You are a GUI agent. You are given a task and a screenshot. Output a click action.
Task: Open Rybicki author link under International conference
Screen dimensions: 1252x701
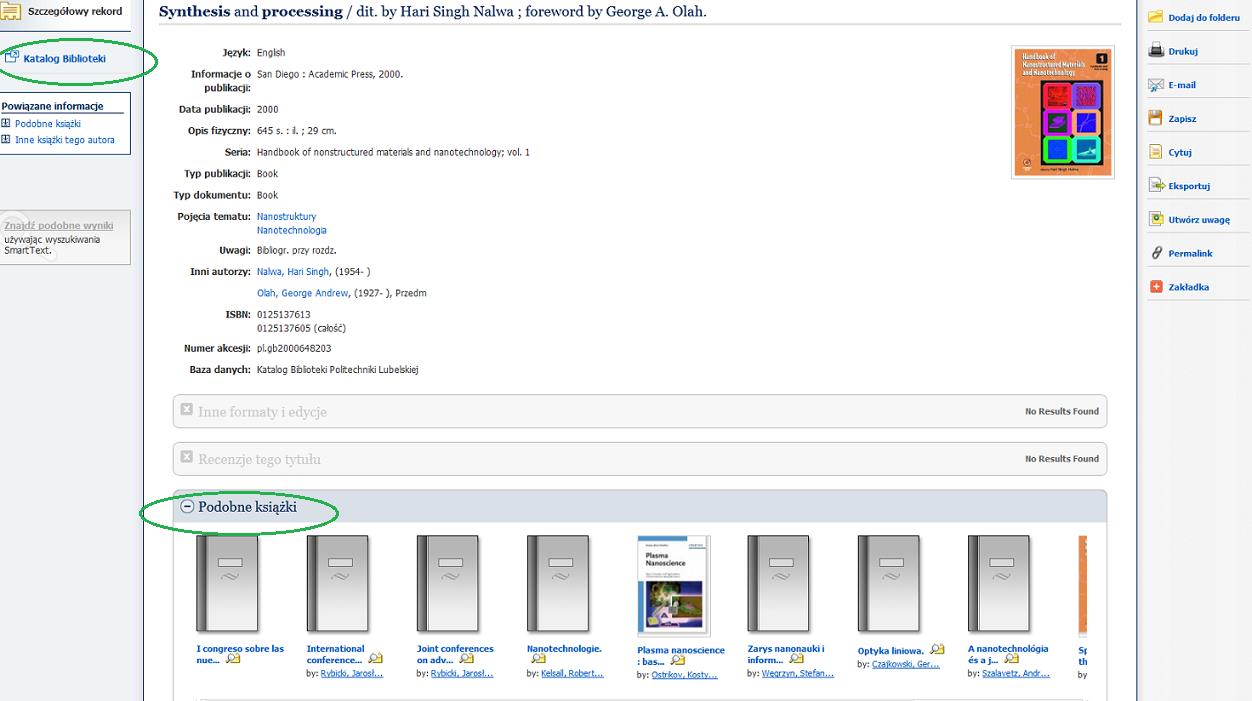(x=352, y=674)
